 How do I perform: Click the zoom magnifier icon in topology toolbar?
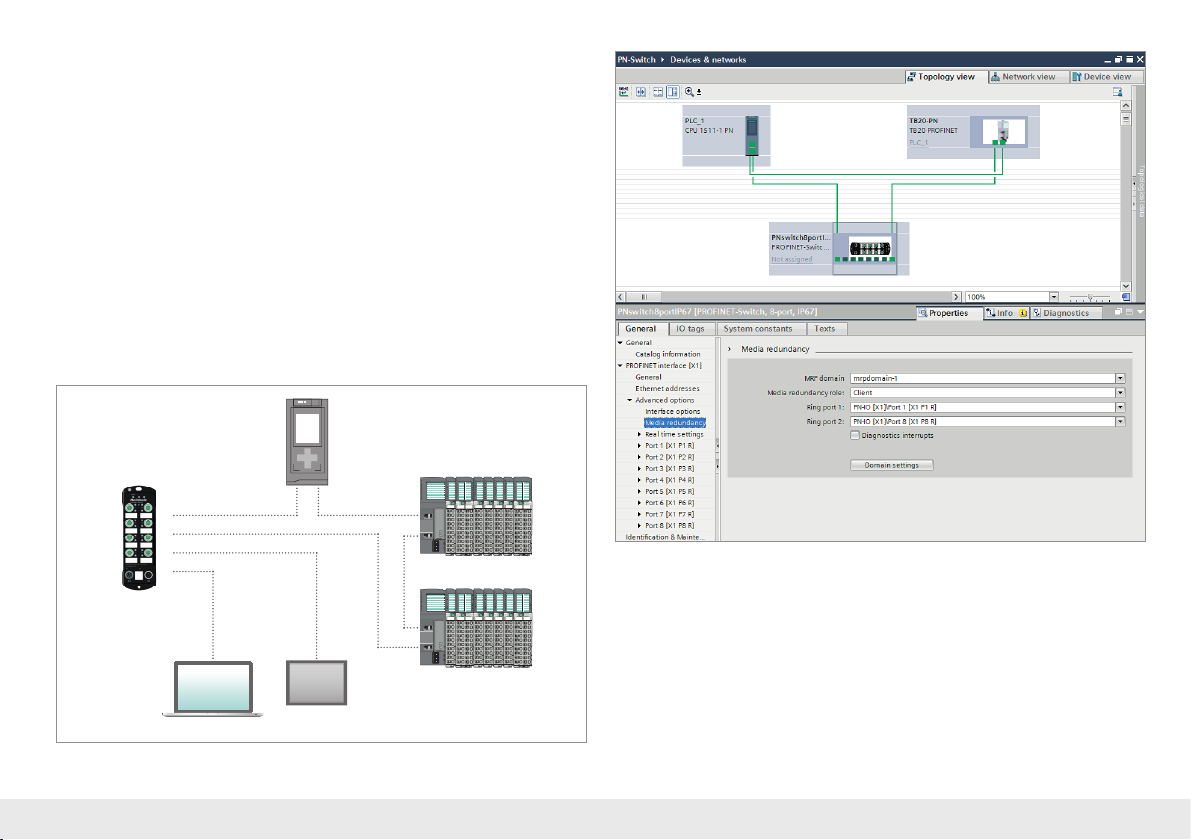click(x=690, y=91)
